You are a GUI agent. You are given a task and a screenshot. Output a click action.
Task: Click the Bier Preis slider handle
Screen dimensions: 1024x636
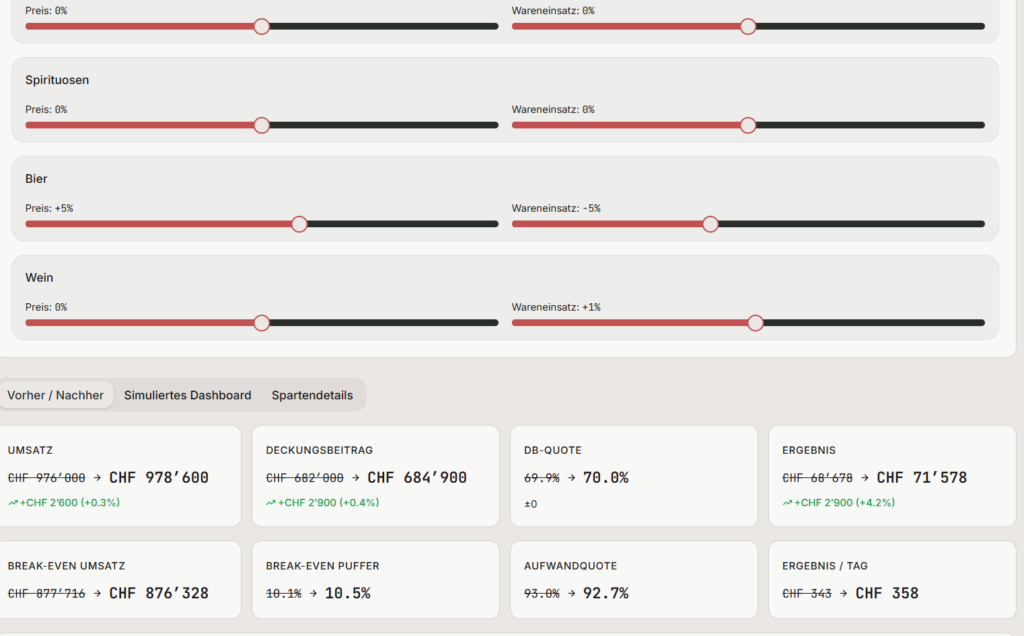(299, 224)
